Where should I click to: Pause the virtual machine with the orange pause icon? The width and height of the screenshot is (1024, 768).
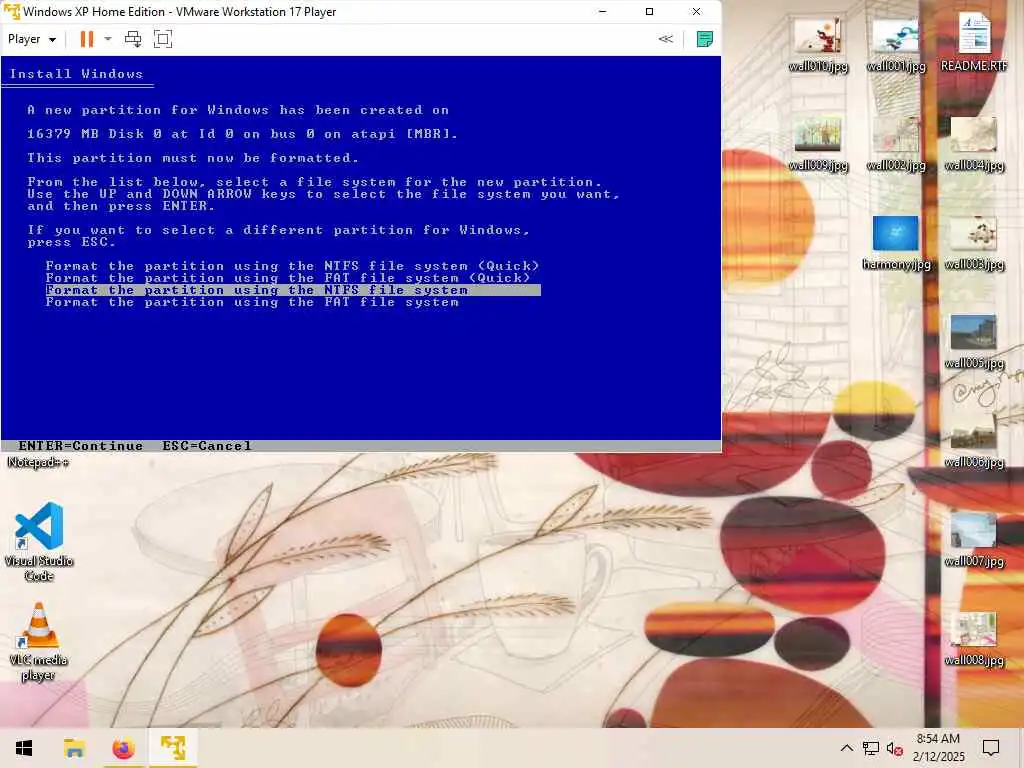(86, 39)
